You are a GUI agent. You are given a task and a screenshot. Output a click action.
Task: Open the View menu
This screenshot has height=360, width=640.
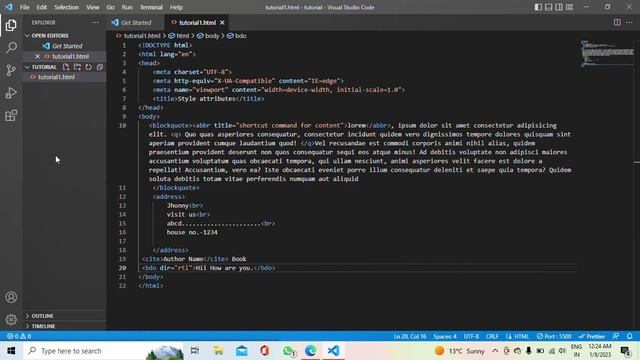pos(93,7)
